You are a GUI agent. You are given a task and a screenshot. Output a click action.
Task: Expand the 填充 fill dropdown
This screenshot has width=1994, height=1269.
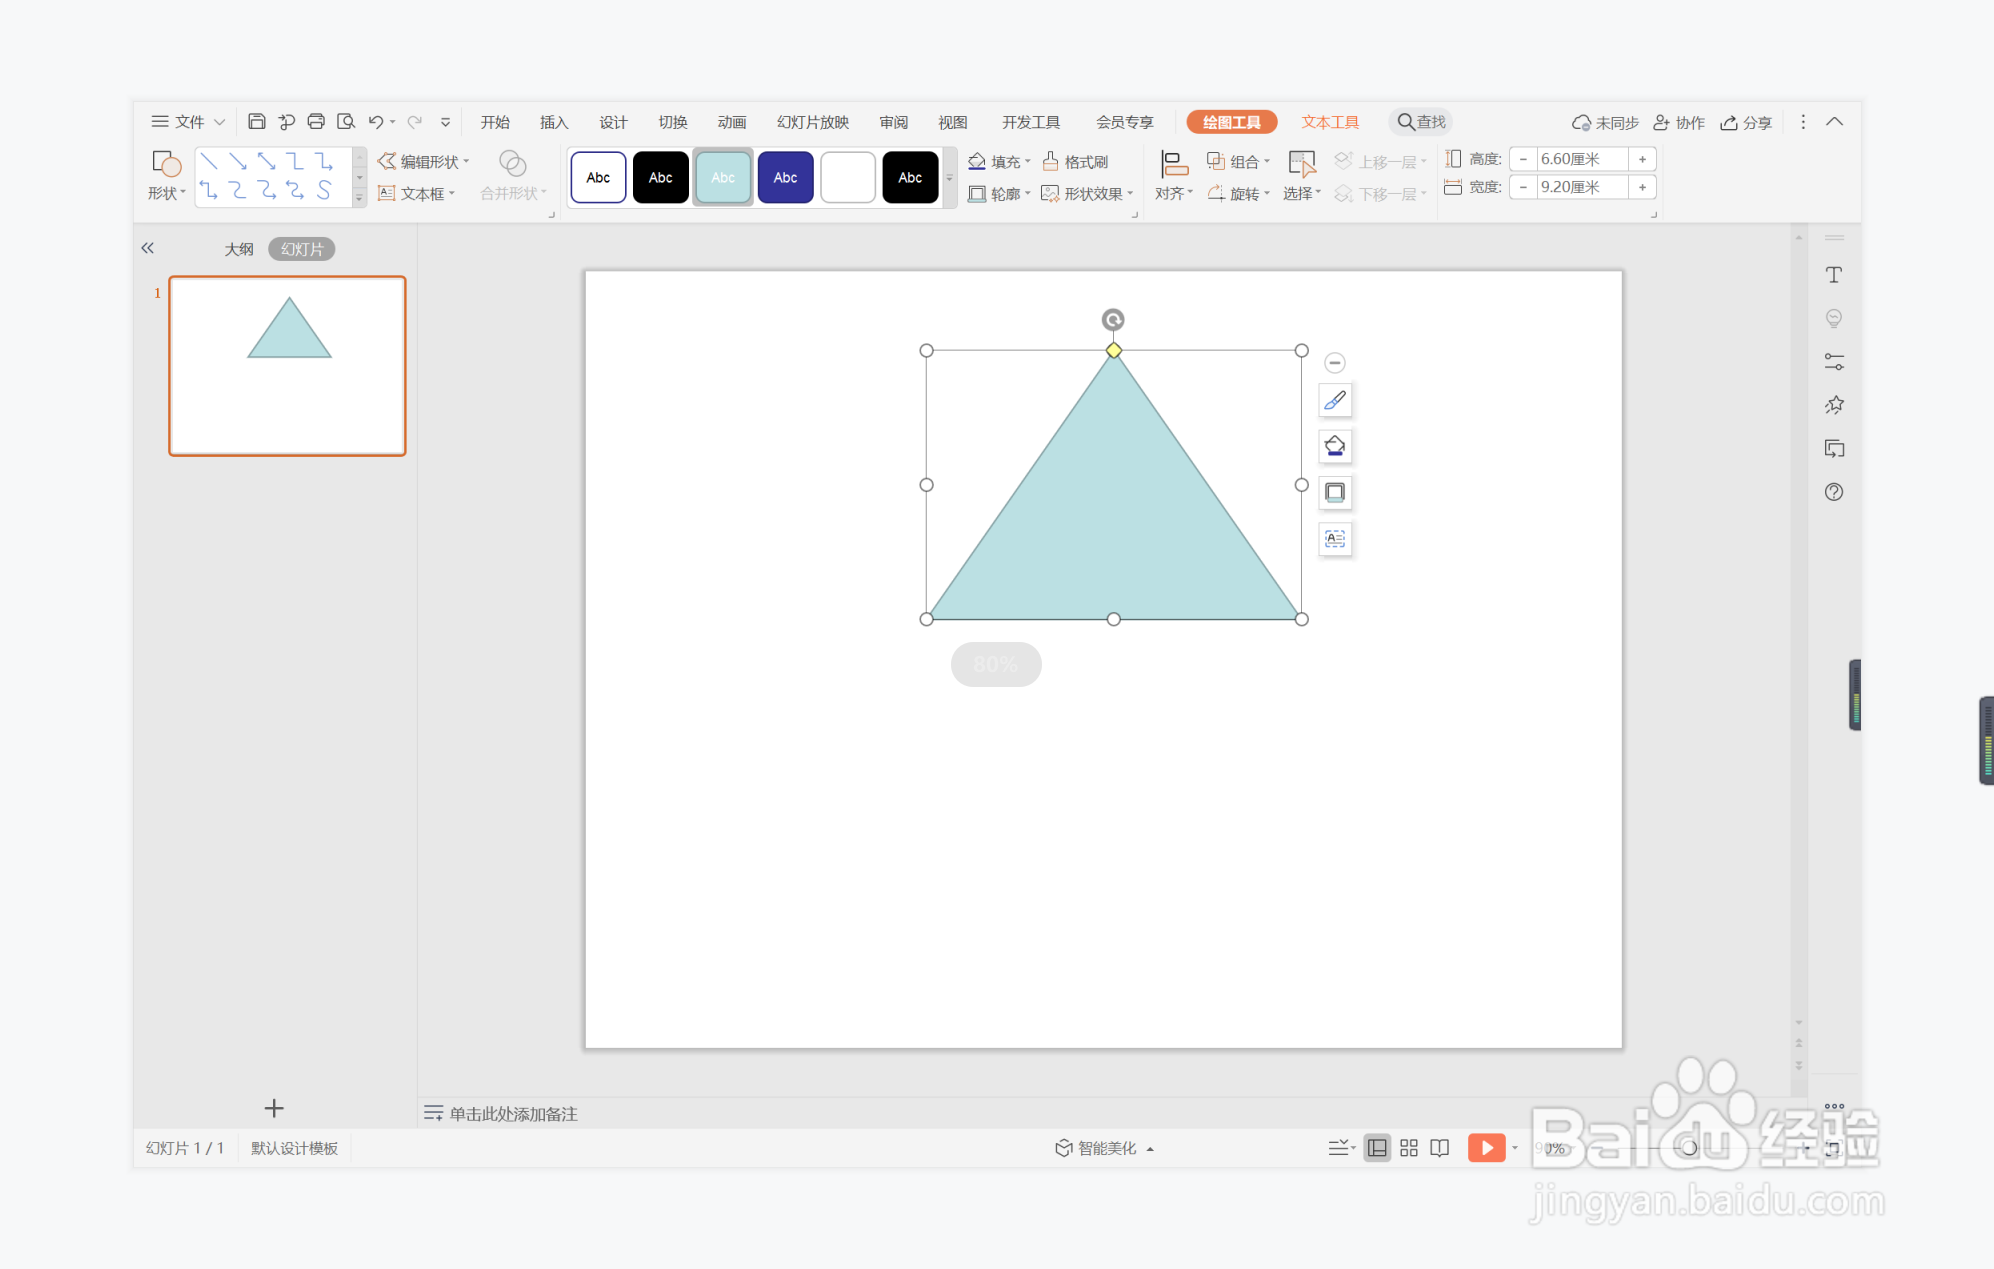click(x=1028, y=161)
